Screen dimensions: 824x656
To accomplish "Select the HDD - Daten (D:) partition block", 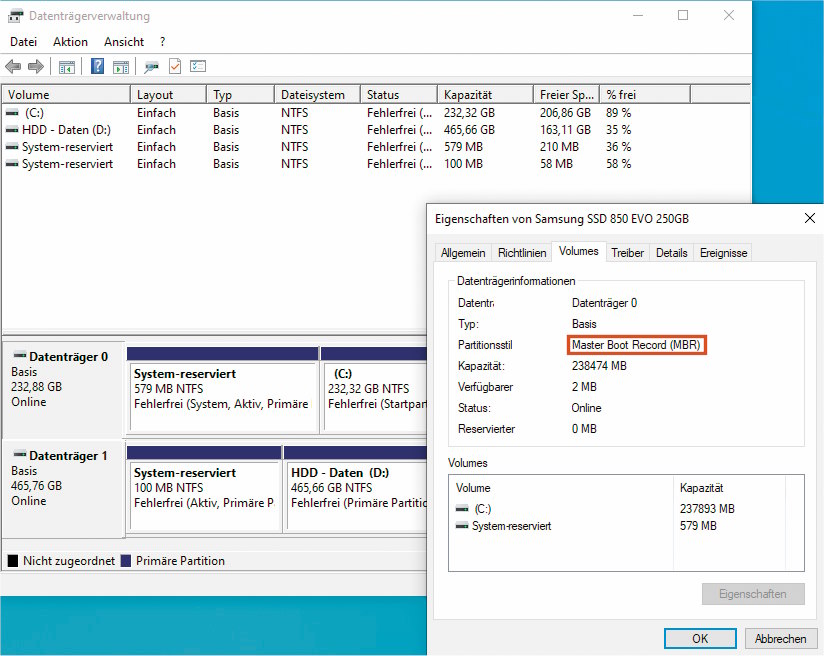I will pos(355,489).
